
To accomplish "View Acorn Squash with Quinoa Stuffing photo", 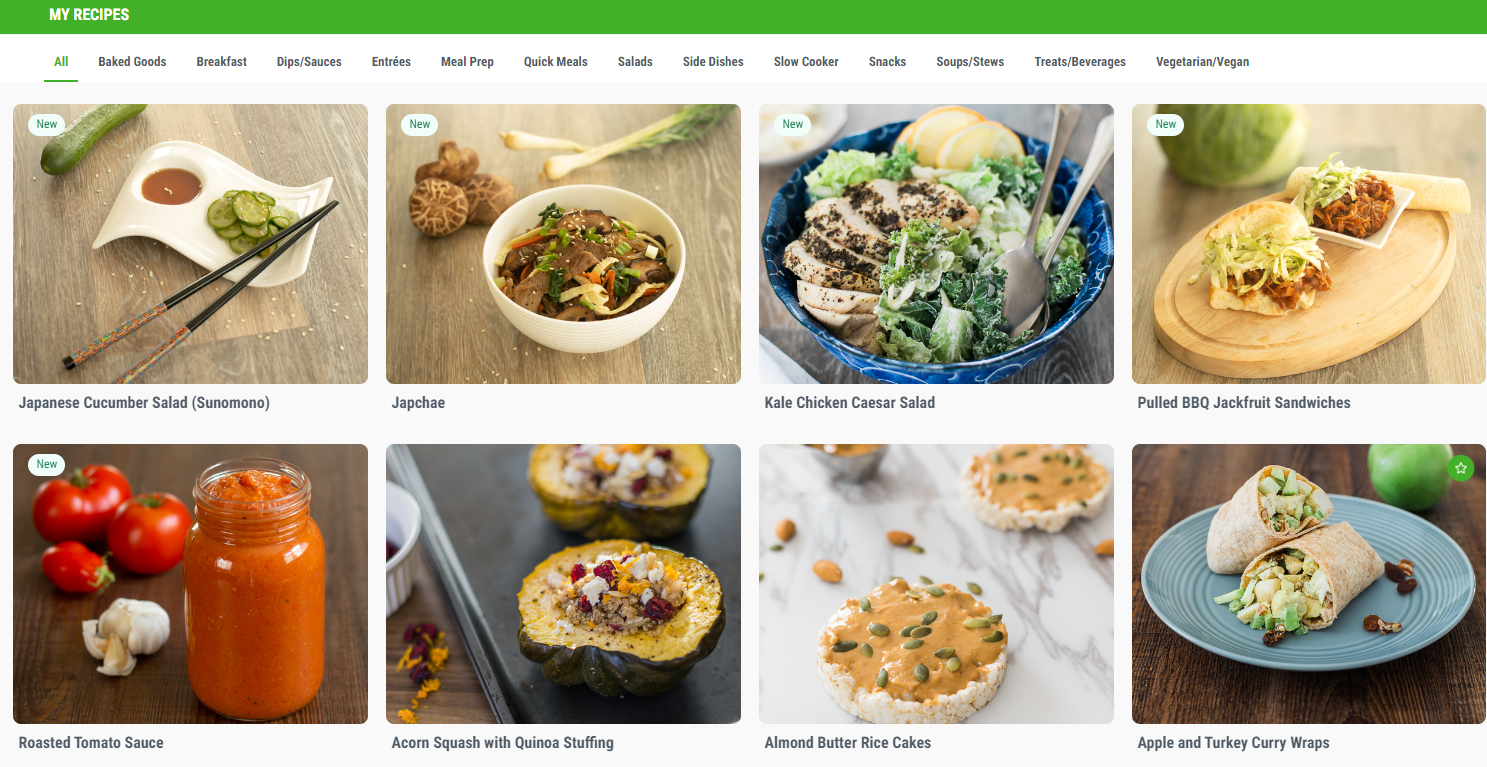I will pyautogui.click(x=563, y=584).
